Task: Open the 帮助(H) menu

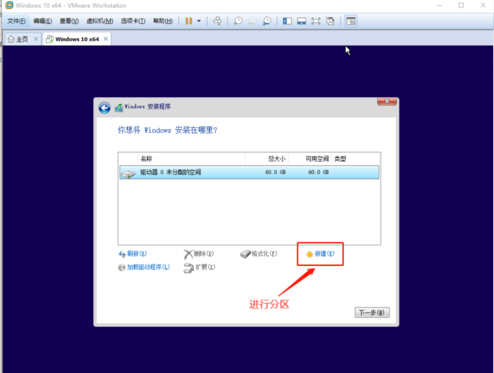Action: point(163,21)
